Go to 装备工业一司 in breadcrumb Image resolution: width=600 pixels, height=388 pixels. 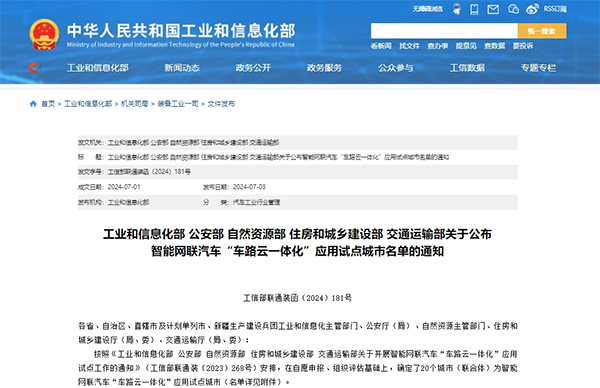pyautogui.click(x=178, y=104)
